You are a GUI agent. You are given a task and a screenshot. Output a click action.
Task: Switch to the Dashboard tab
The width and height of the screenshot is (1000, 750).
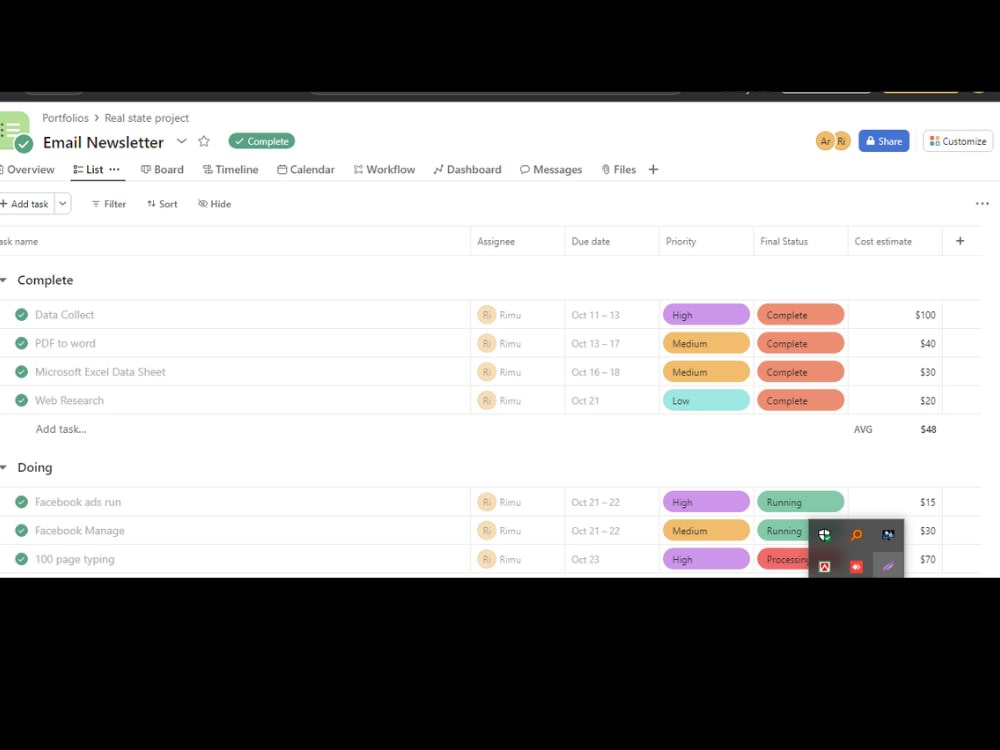pos(467,170)
